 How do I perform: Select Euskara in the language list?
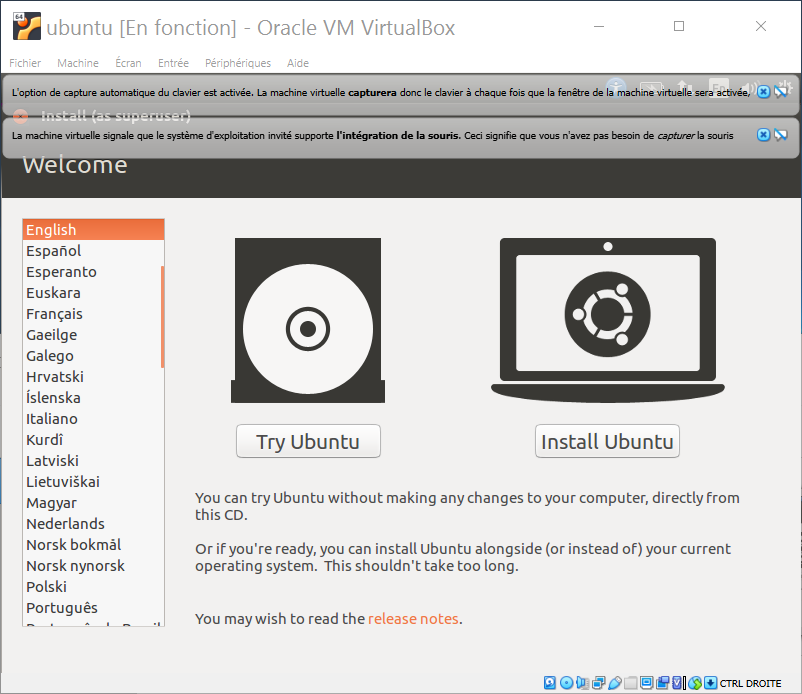93,293
